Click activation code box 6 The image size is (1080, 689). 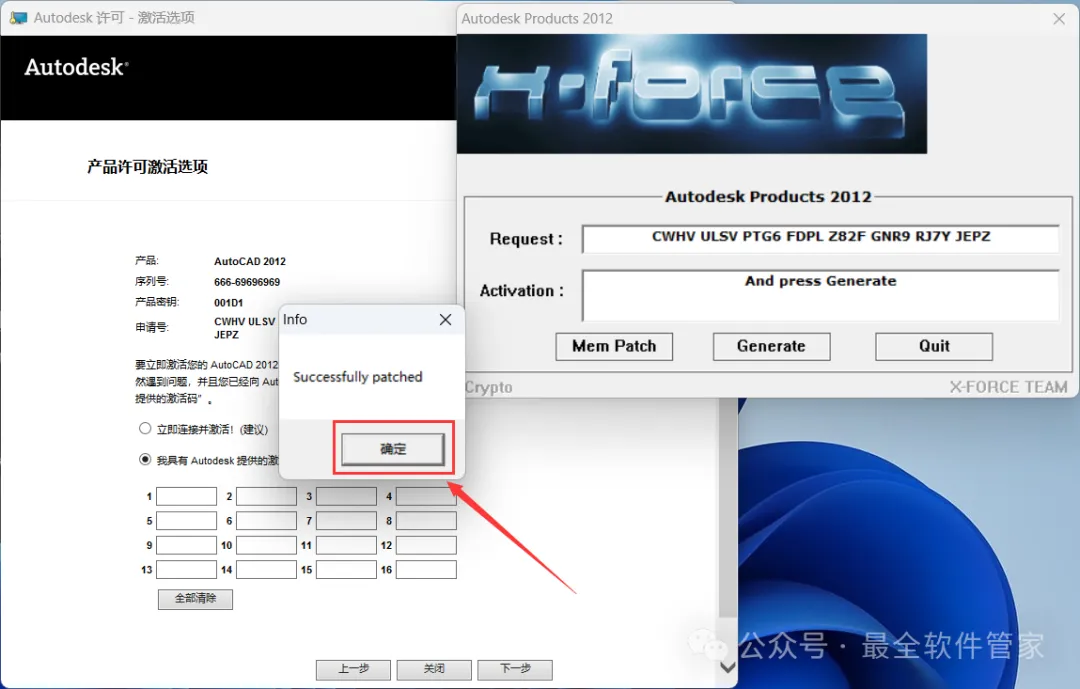tap(266, 520)
